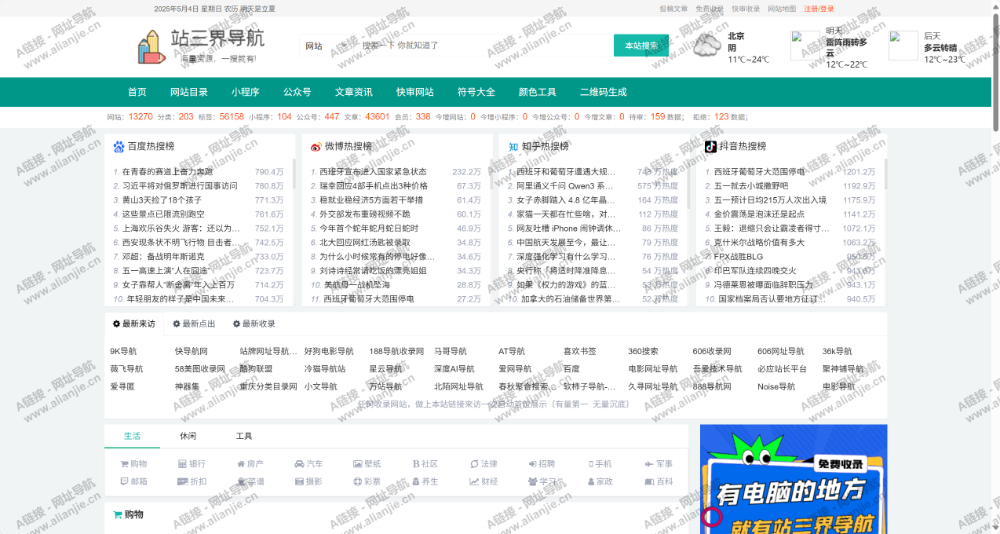The width and height of the screenshot is (1000, 534).
Task: Open 小程序 in the navigation bar
Action: [246, 92]
